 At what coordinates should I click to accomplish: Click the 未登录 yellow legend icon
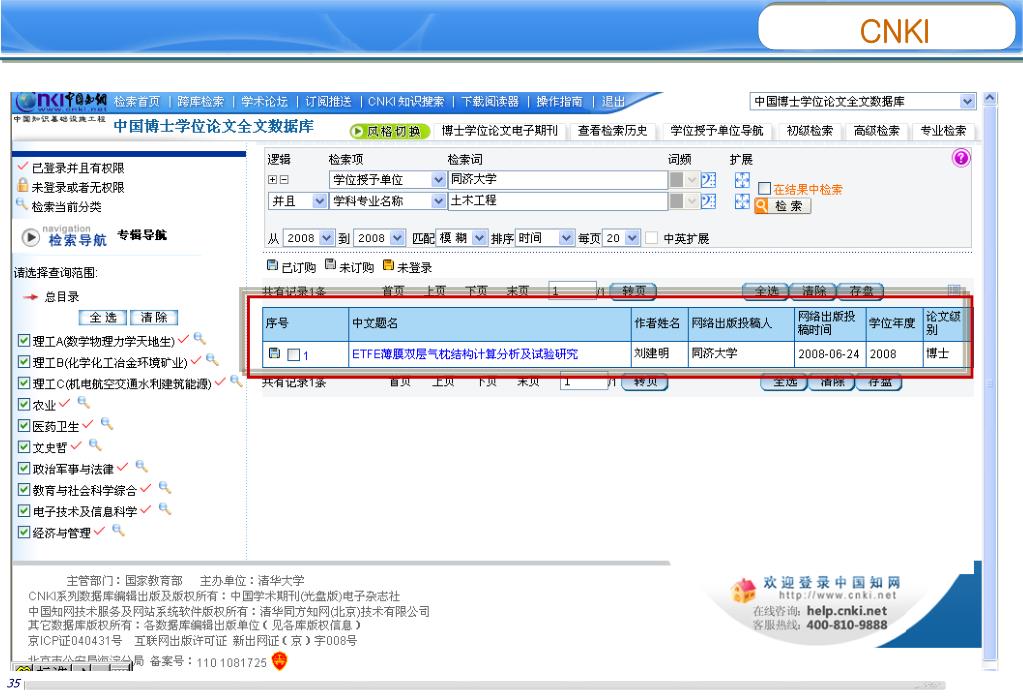[x=388, y=264]
